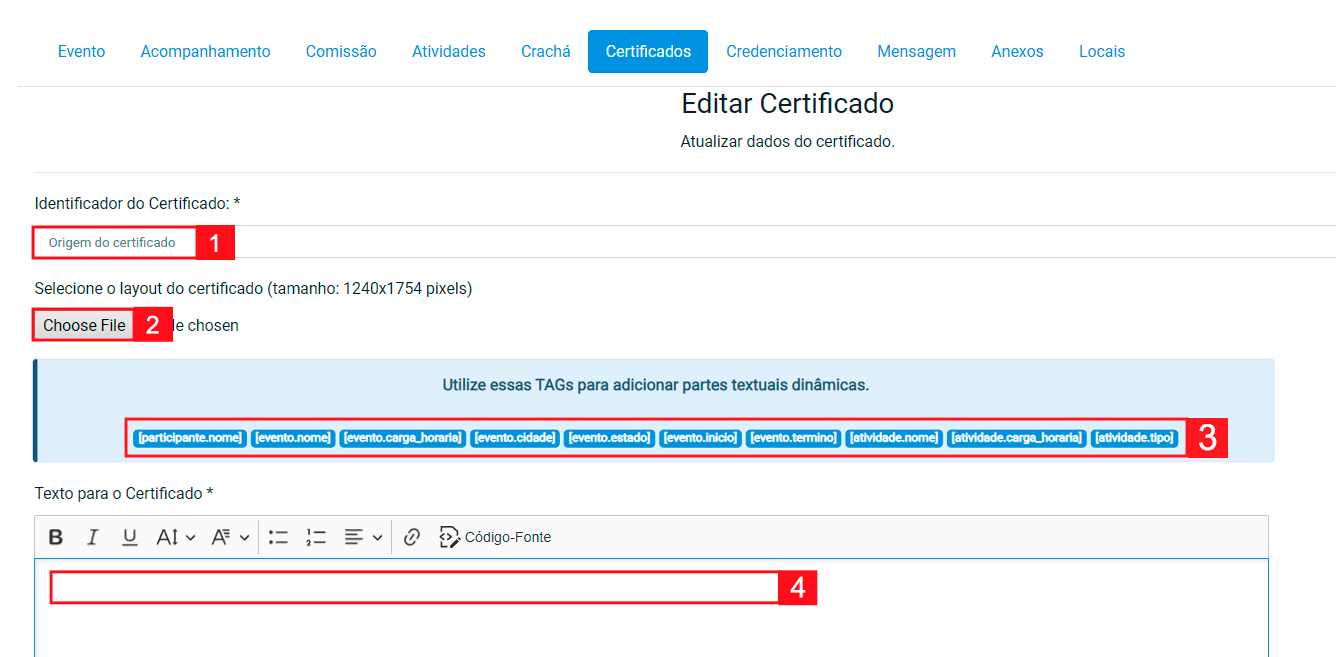
Task: Open the font family dropdown
Action: [x=230, y=537]
